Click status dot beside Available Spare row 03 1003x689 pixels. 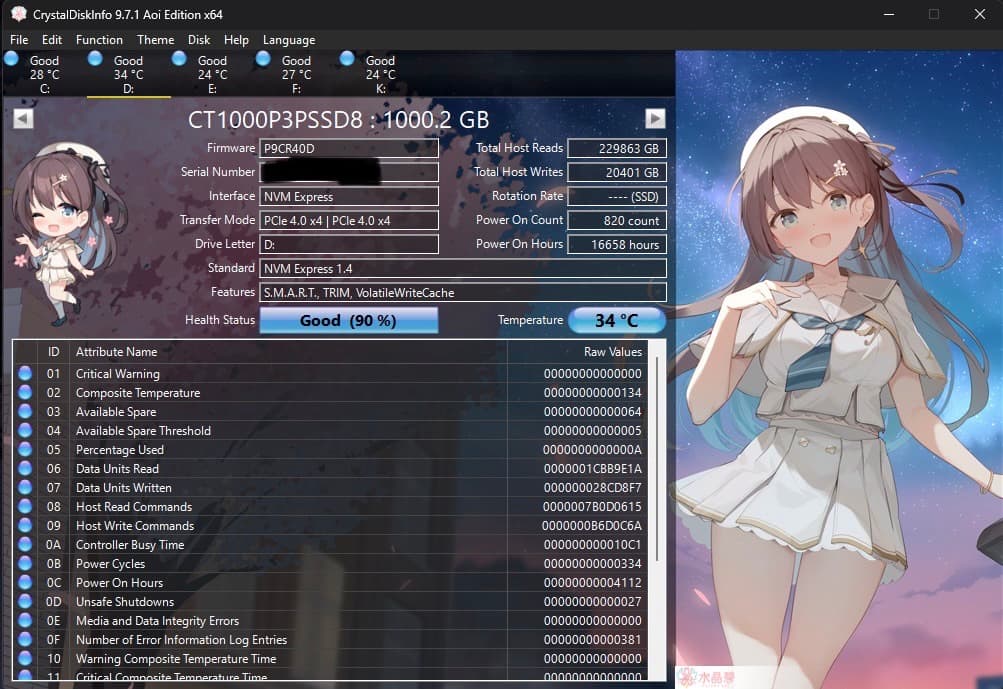(x=25, y=411)
